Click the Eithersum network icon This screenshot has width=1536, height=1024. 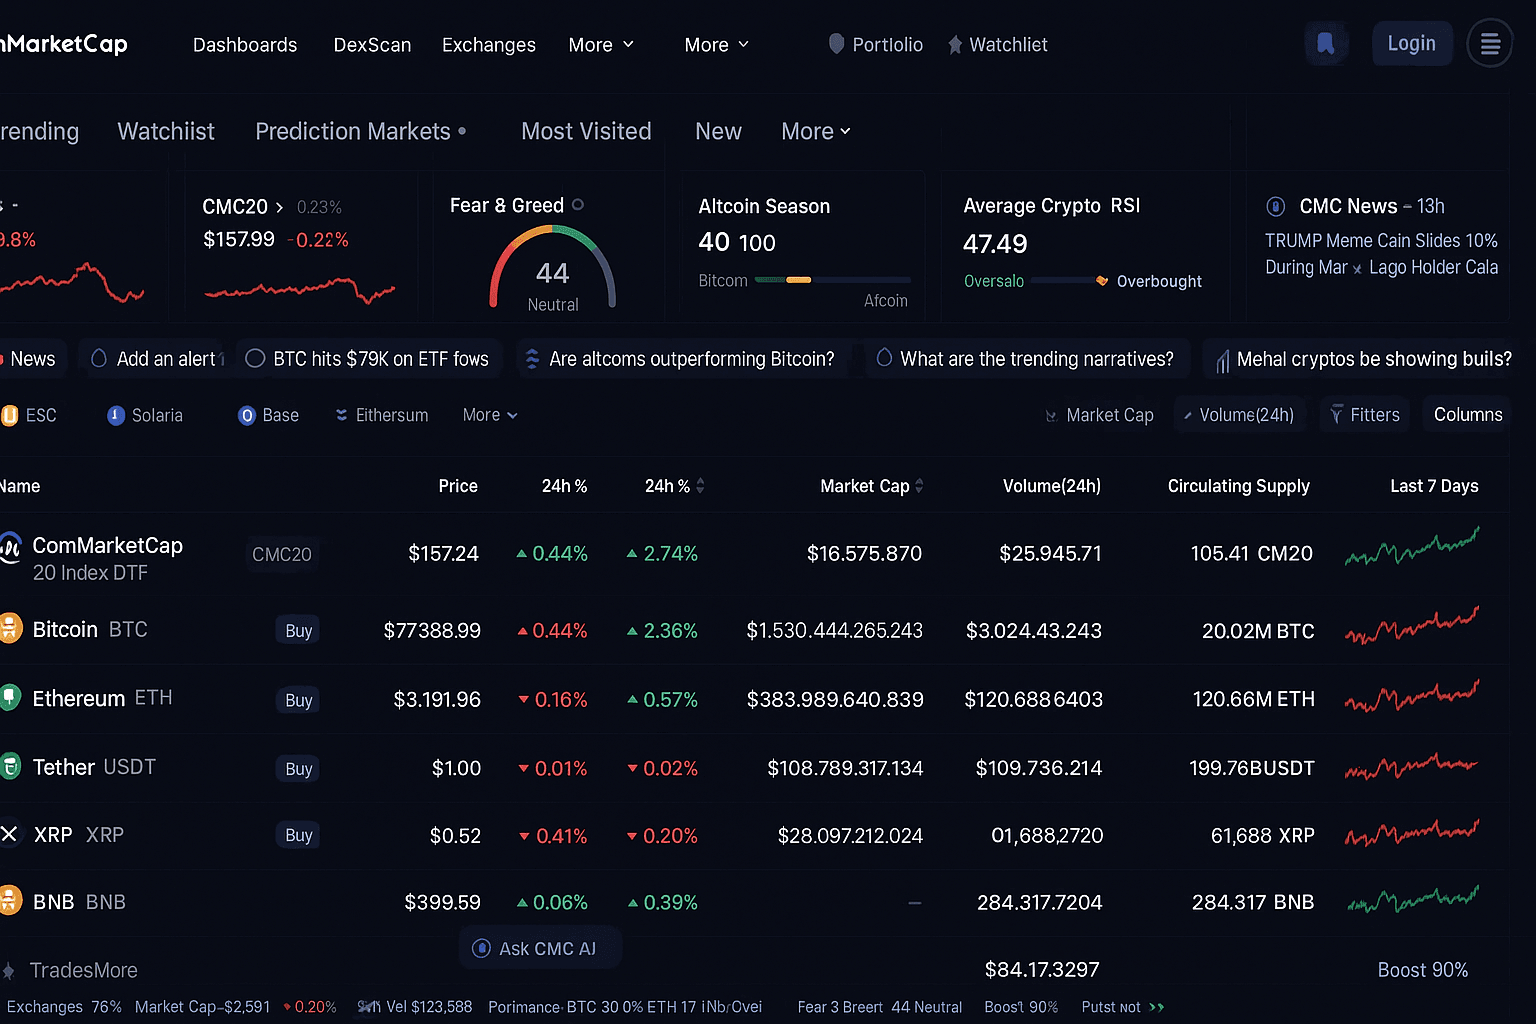pos(342,415)
